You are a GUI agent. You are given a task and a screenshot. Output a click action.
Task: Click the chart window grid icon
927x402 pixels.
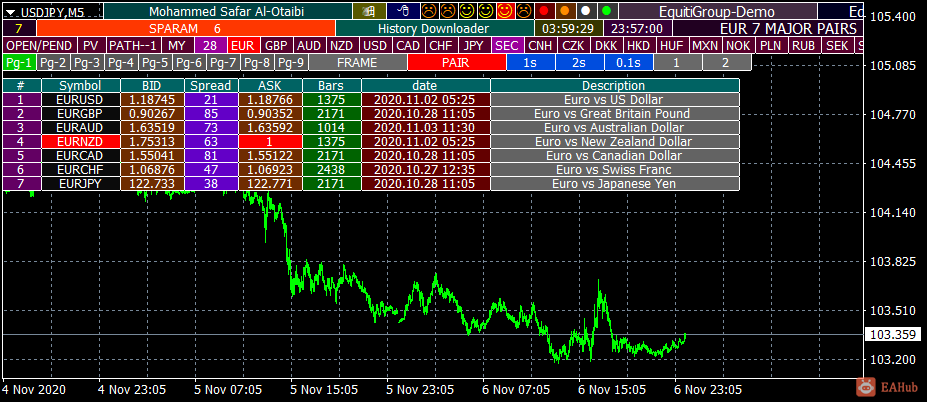(x=369, y=11)
